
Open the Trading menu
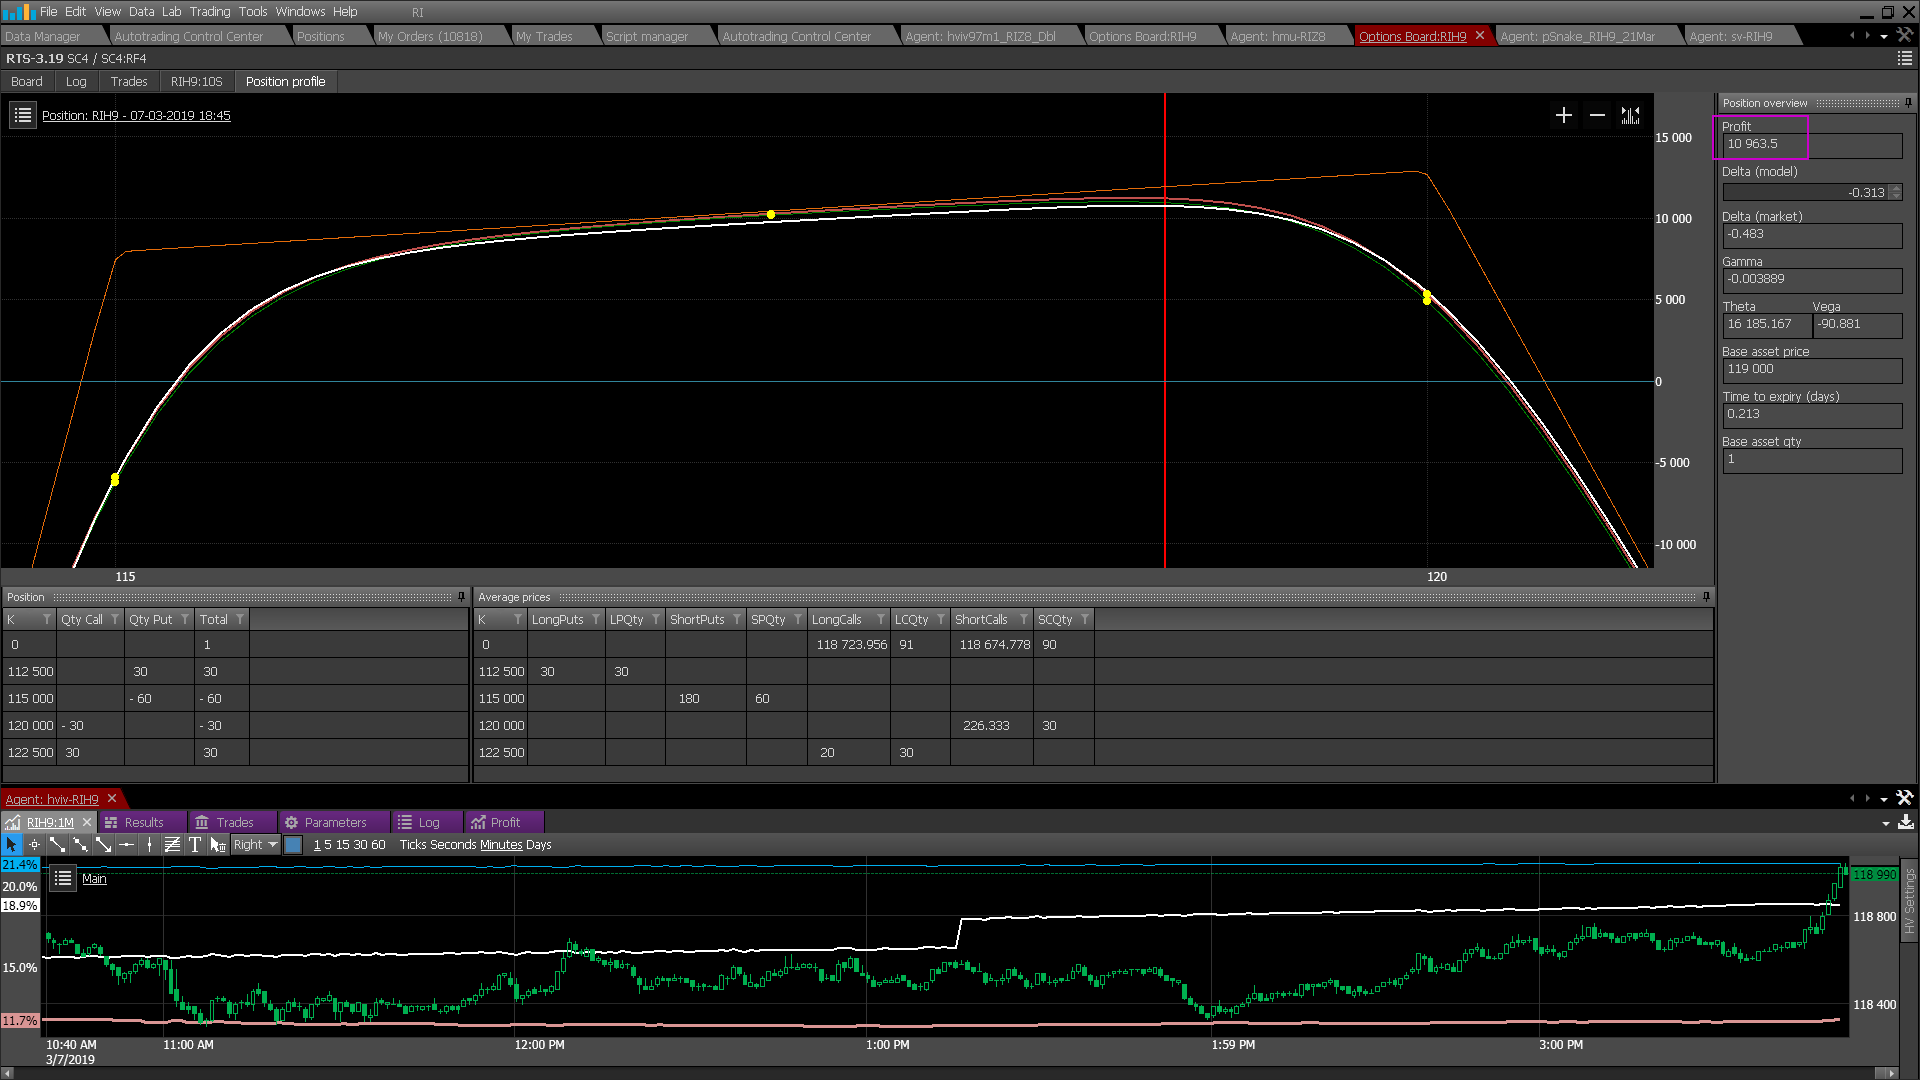pos(209,12)
